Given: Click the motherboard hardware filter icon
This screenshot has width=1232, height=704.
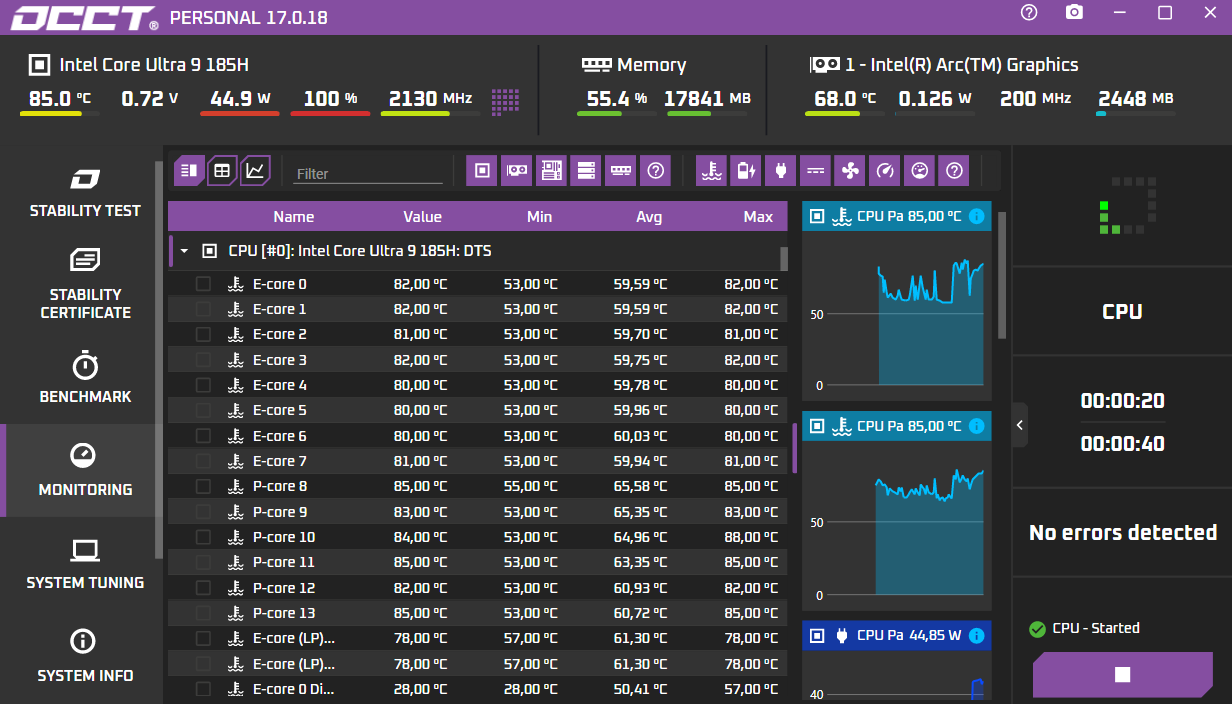Looking at the screenshot, I should pyautogui.click(x=551, y=171).
